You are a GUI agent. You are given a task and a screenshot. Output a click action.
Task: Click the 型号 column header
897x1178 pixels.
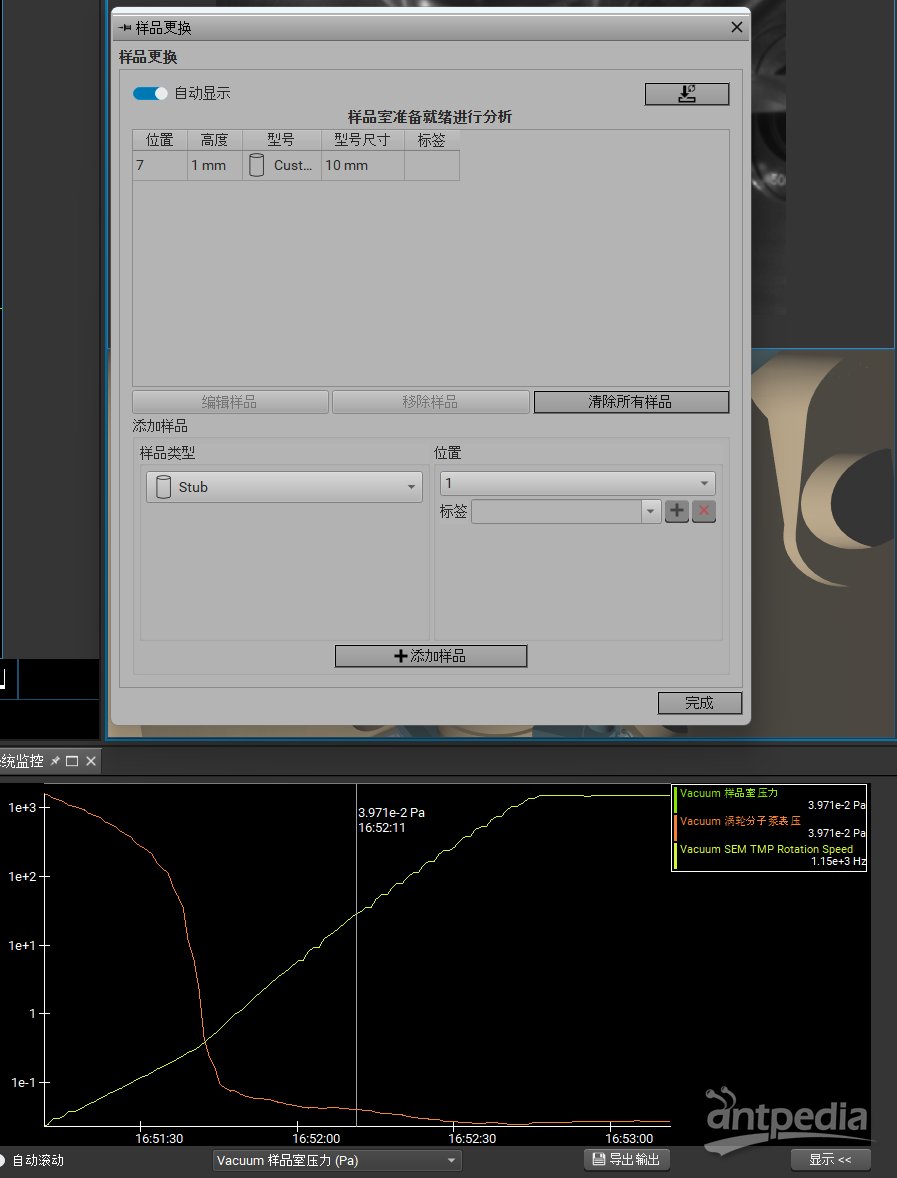tap(281, 140)
